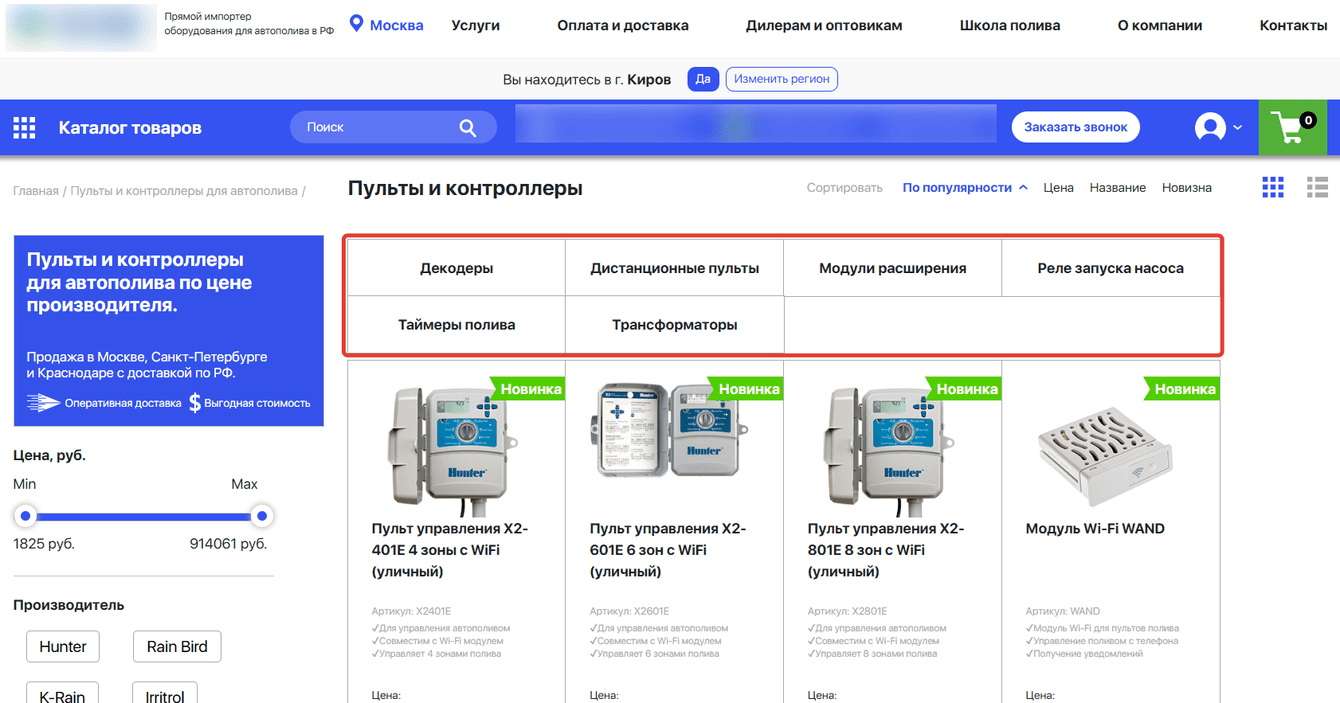
Task: Open Таймеры полива subcategory
Action: pos(457,325)
